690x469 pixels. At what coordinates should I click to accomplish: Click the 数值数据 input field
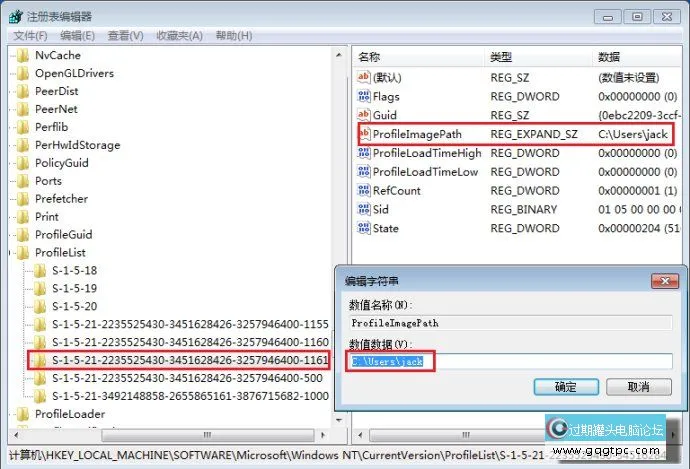click(x=510, y=362)
